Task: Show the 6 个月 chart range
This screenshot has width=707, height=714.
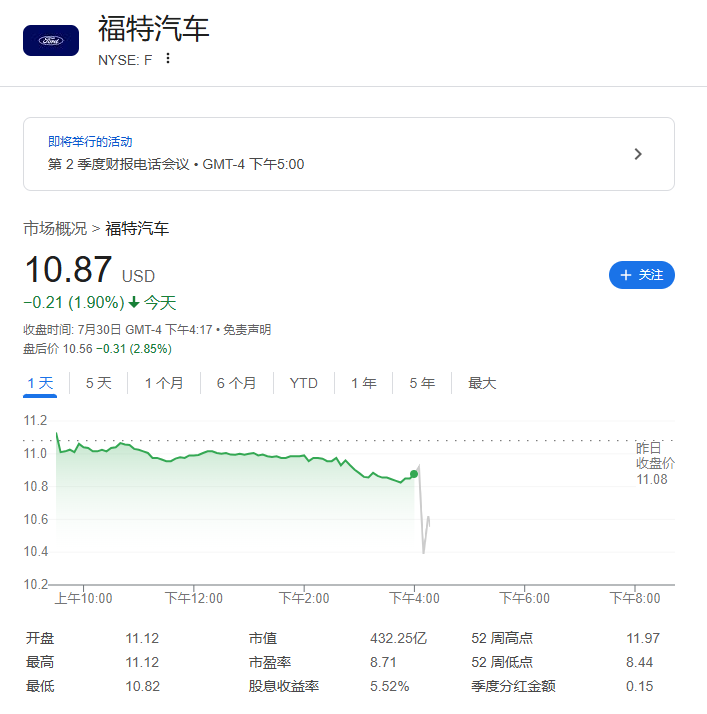Action: point(236,383)
